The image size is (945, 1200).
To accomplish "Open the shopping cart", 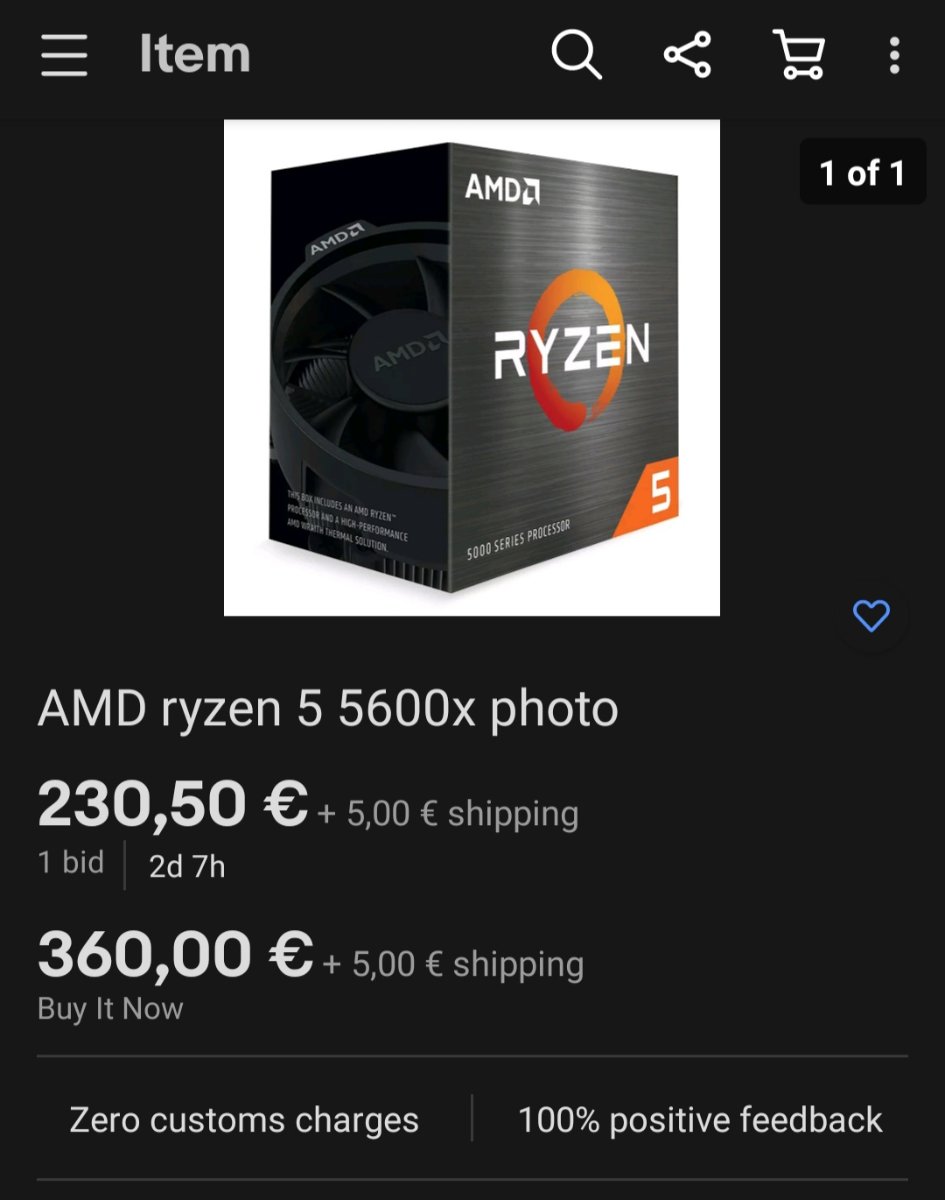I will tap(799, 54).
